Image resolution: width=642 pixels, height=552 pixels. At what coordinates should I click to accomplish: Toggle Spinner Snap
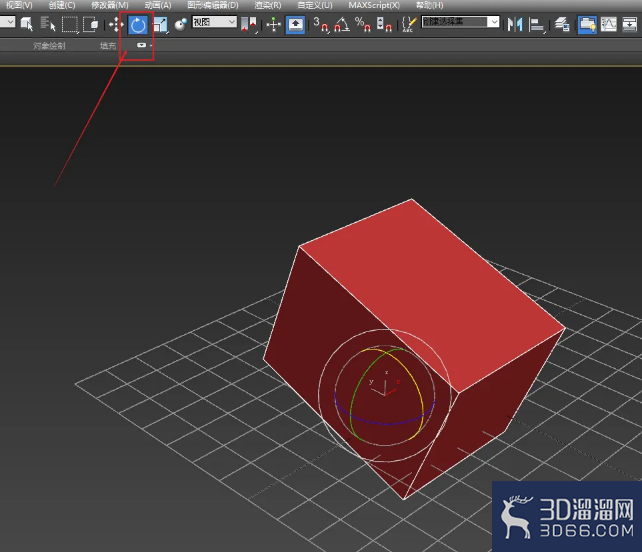tap(384, 24)
